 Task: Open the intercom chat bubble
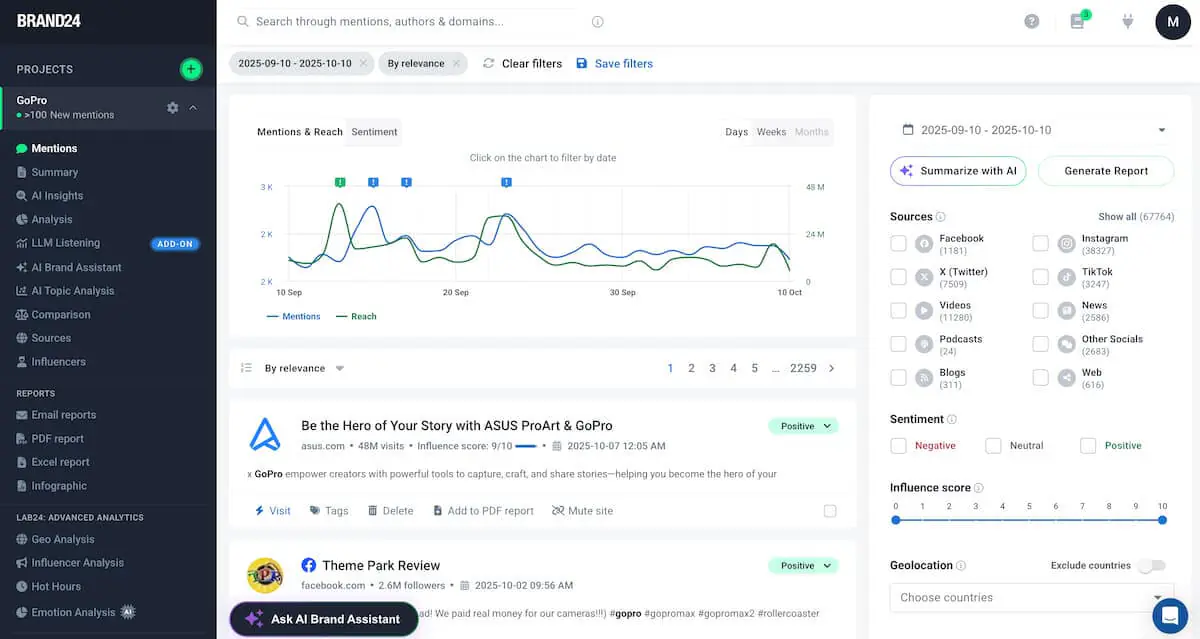[1170, 616]
